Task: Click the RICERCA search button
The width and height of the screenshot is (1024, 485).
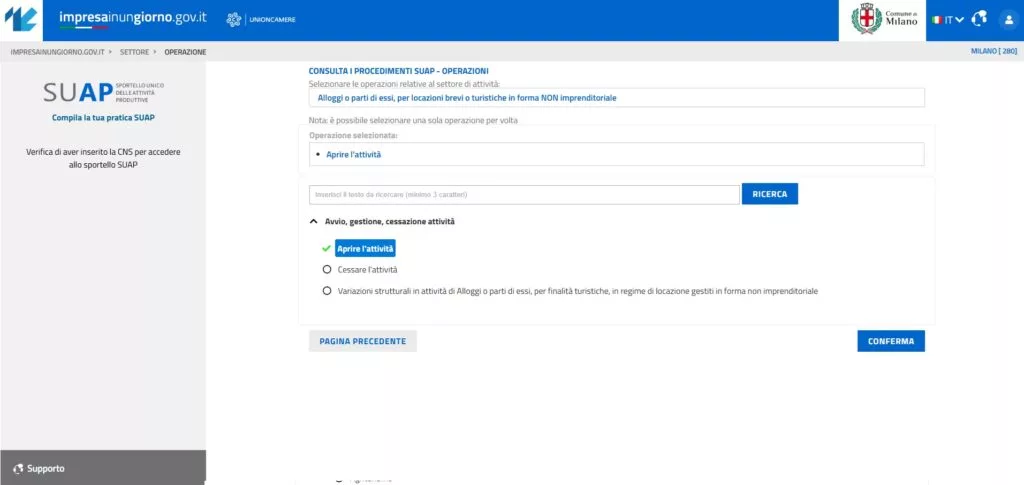Action: [769, 194]
